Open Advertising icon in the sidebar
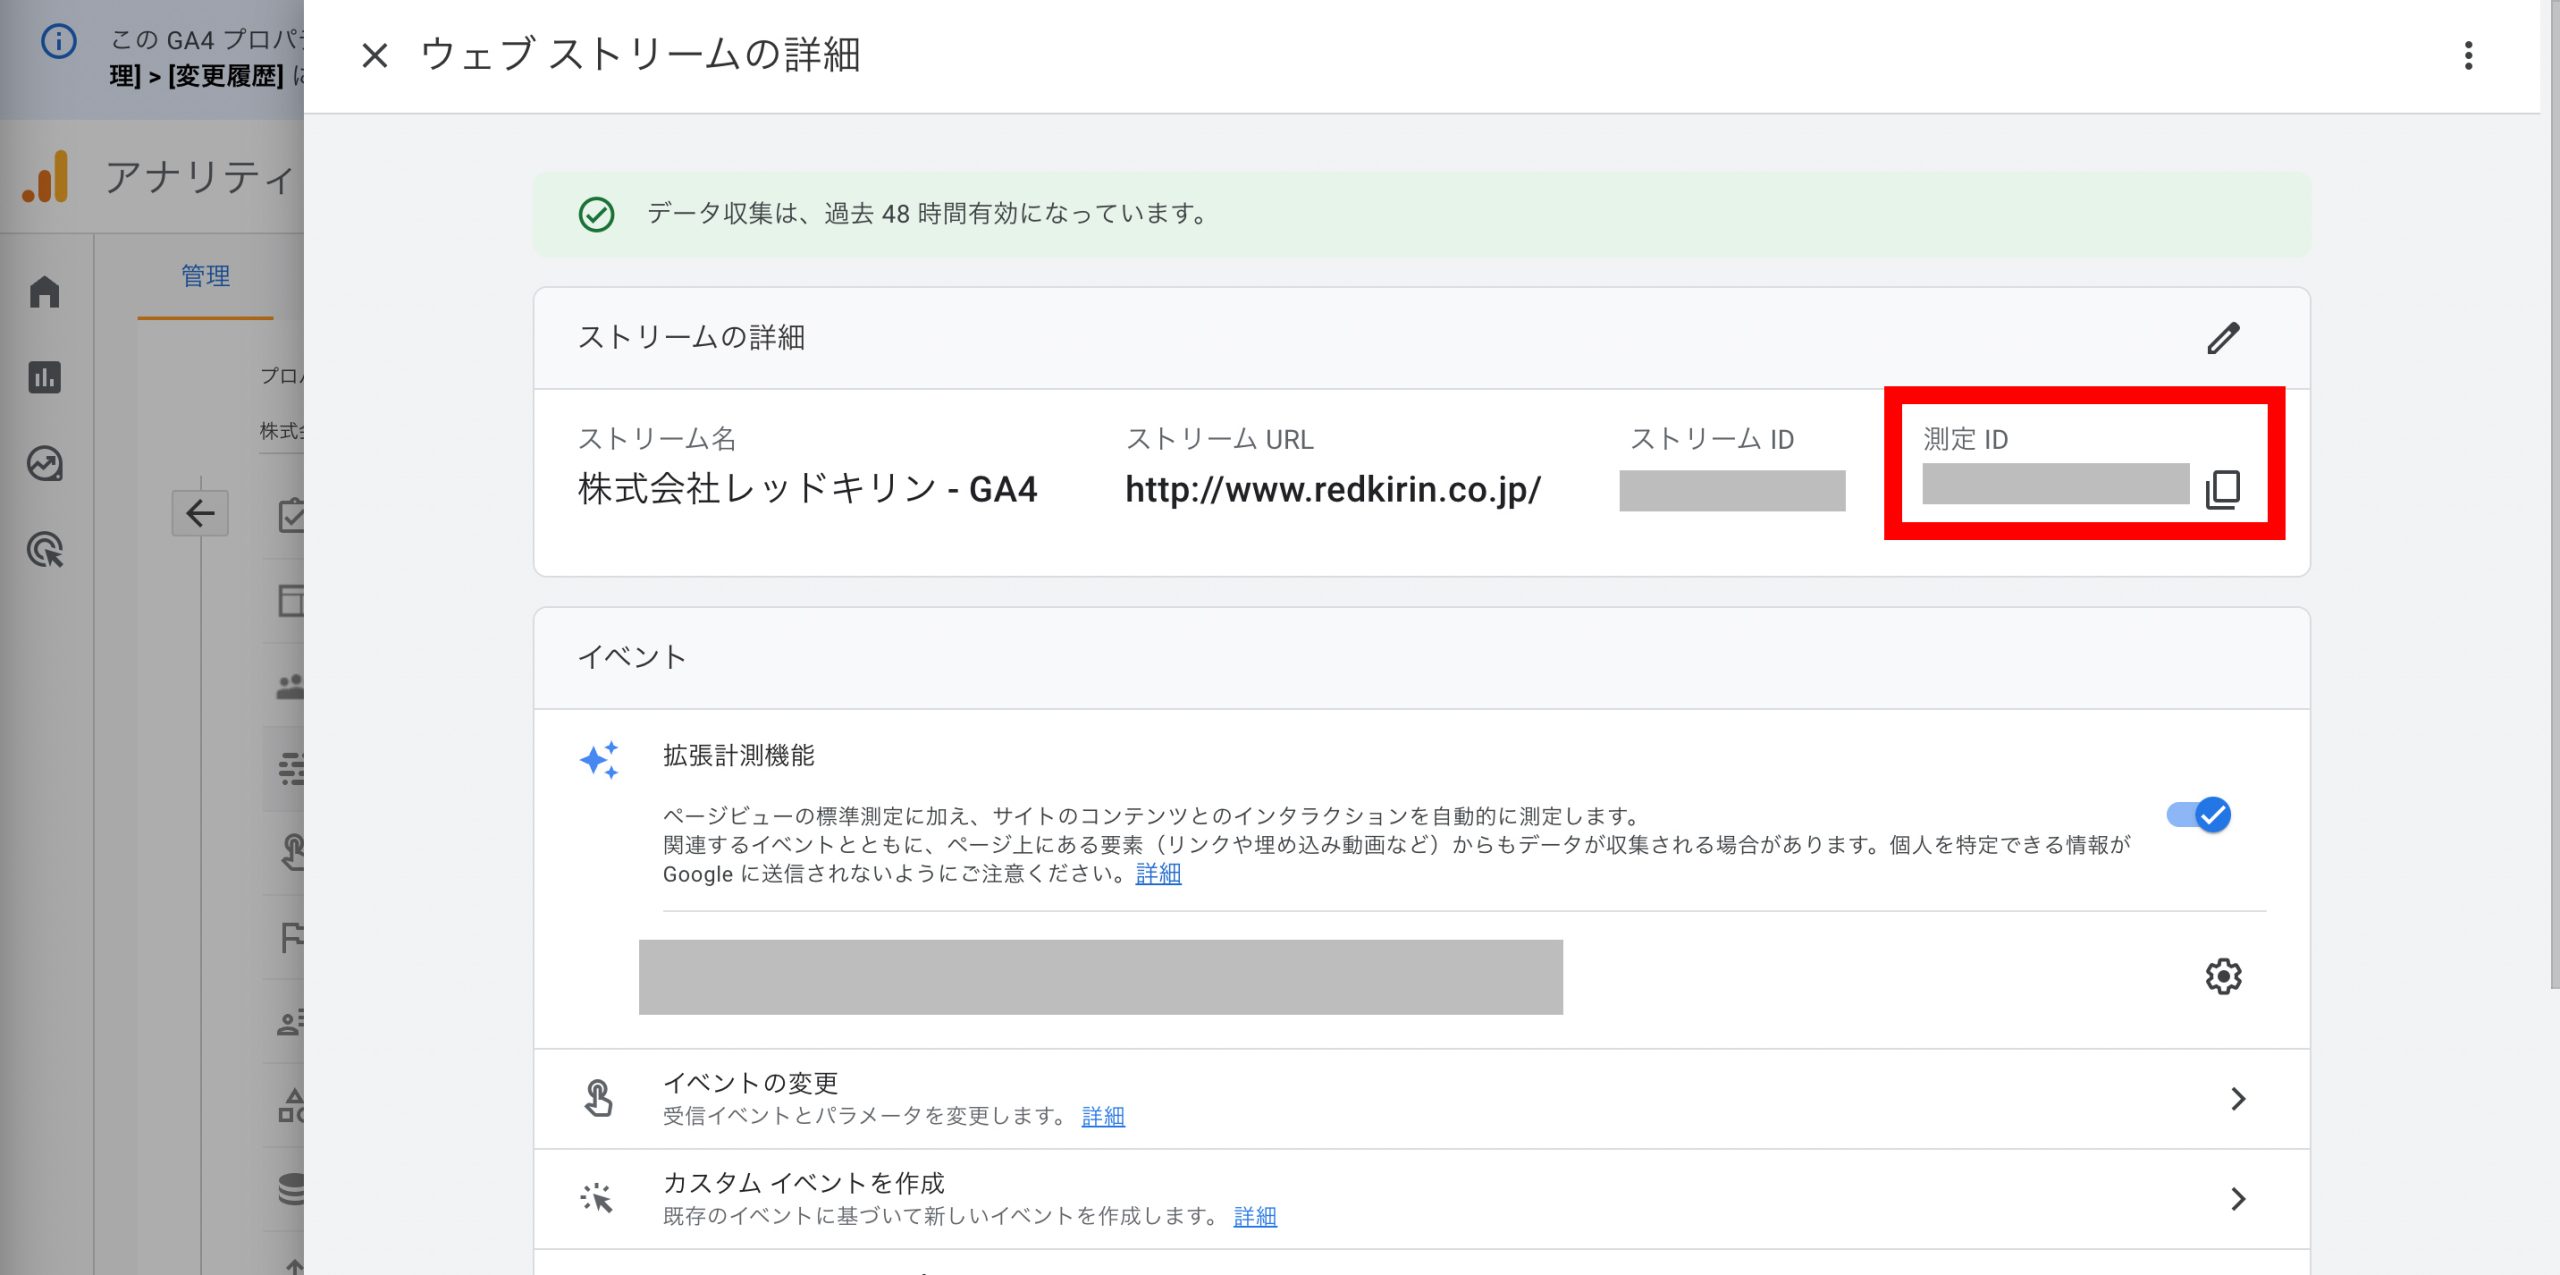The height and width of the screenshot is (1275, 2560). (45, 550)
